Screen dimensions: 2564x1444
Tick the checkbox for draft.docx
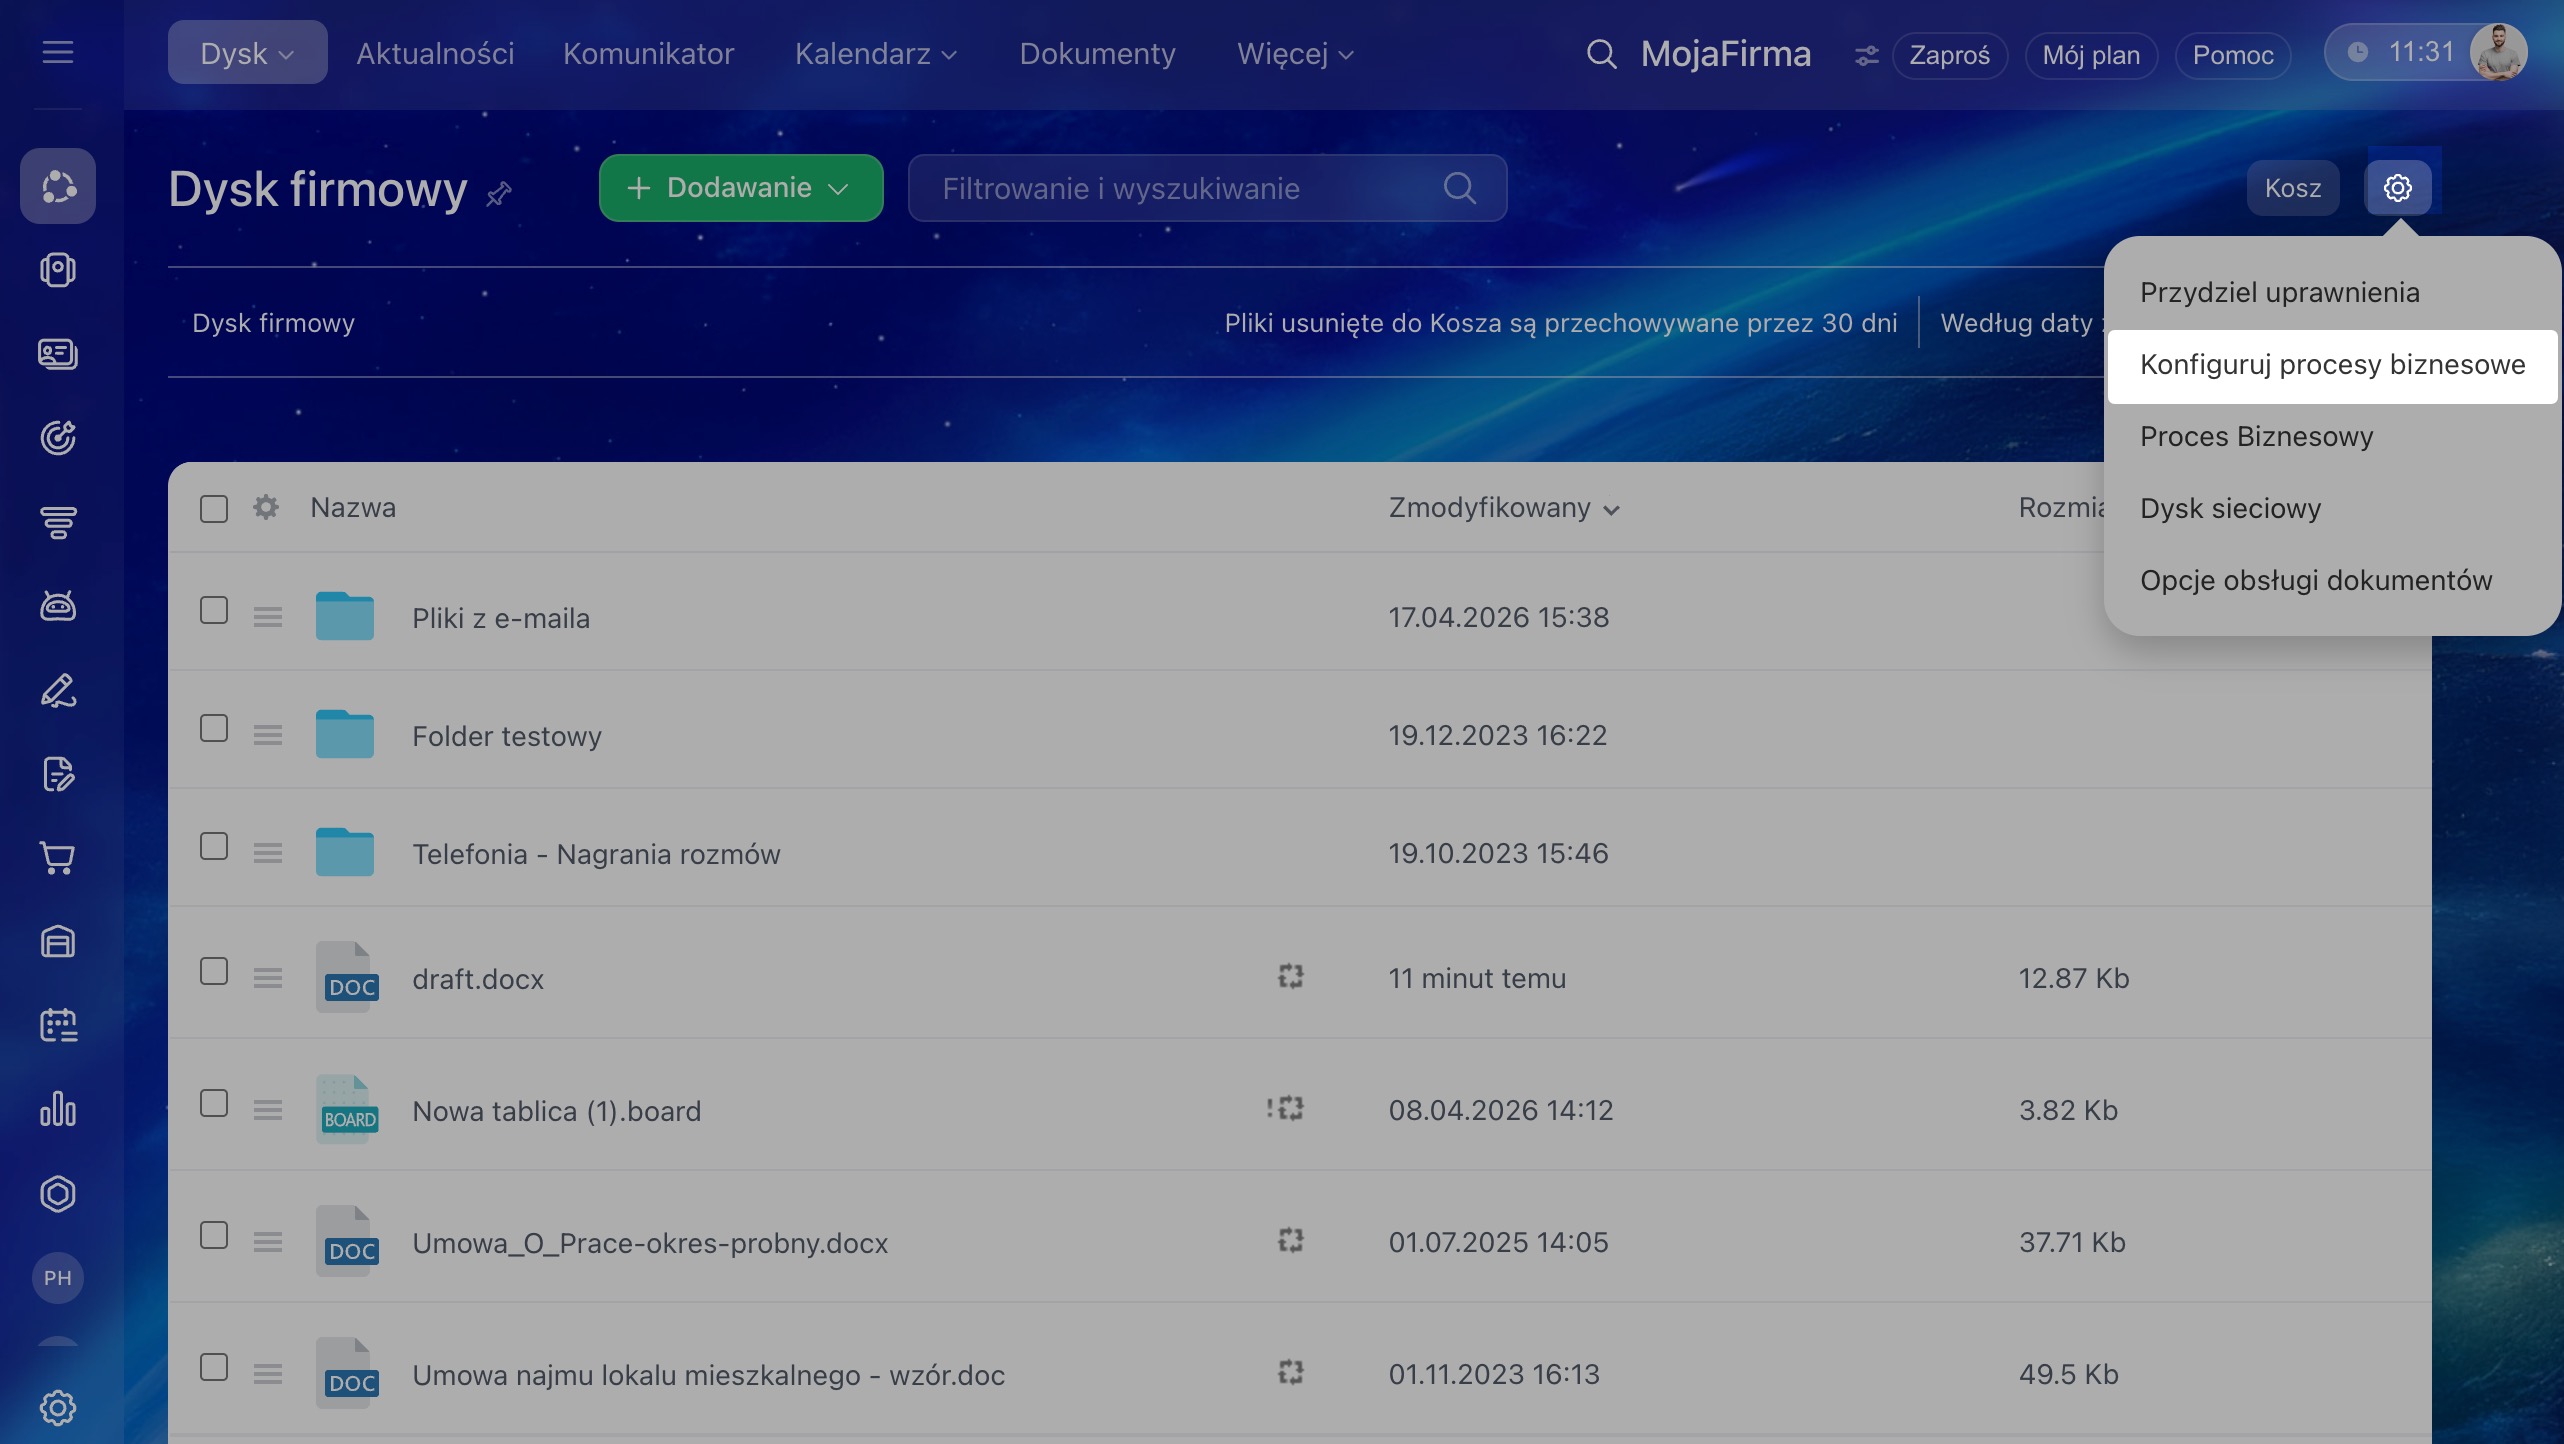tap(214, 972)
